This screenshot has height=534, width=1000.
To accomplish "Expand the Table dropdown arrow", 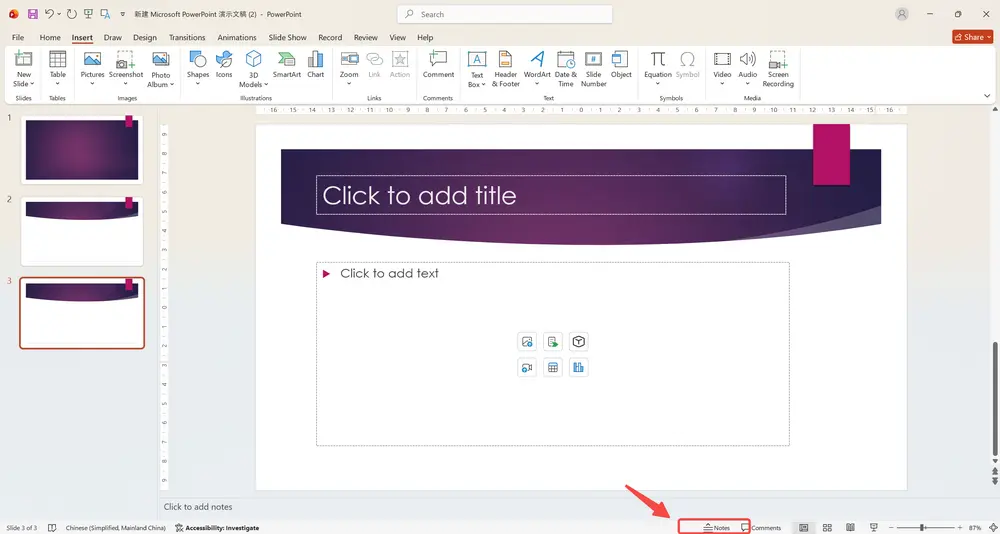I will click(58, 84).
